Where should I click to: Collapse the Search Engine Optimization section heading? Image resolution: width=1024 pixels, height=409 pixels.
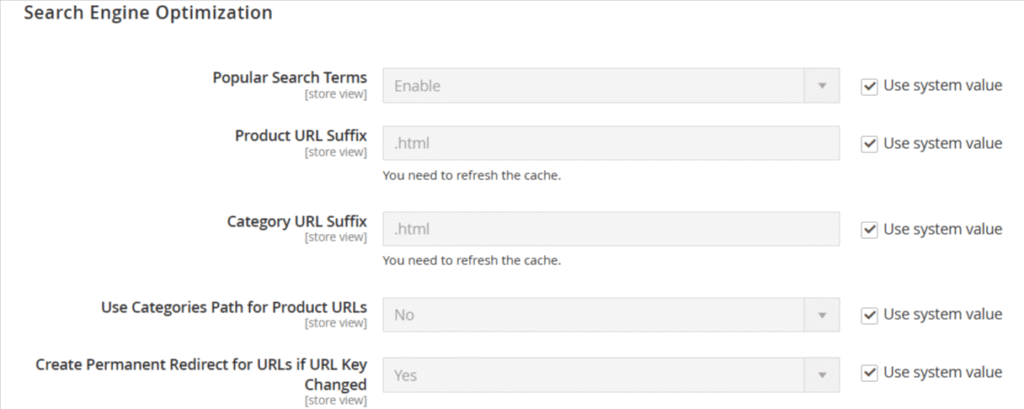[x=147, y=14]
